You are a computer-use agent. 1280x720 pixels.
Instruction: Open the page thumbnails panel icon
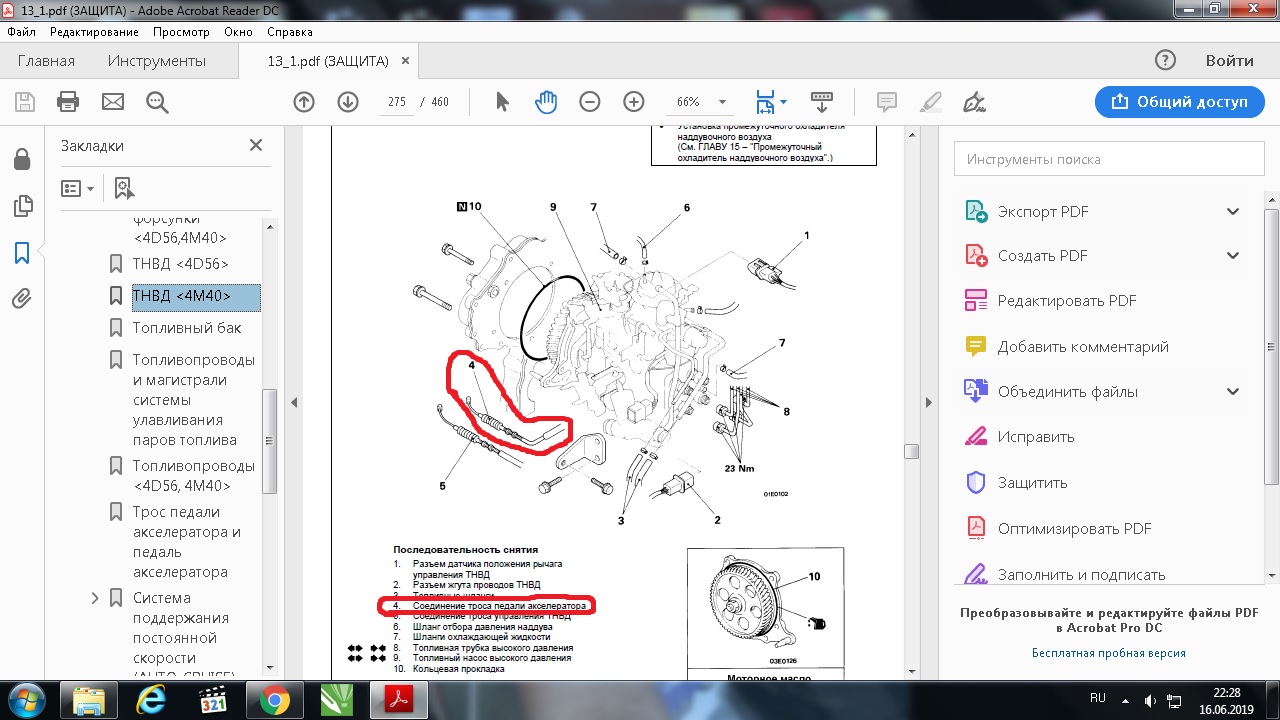pyautogui.click(x=22, y=206)
